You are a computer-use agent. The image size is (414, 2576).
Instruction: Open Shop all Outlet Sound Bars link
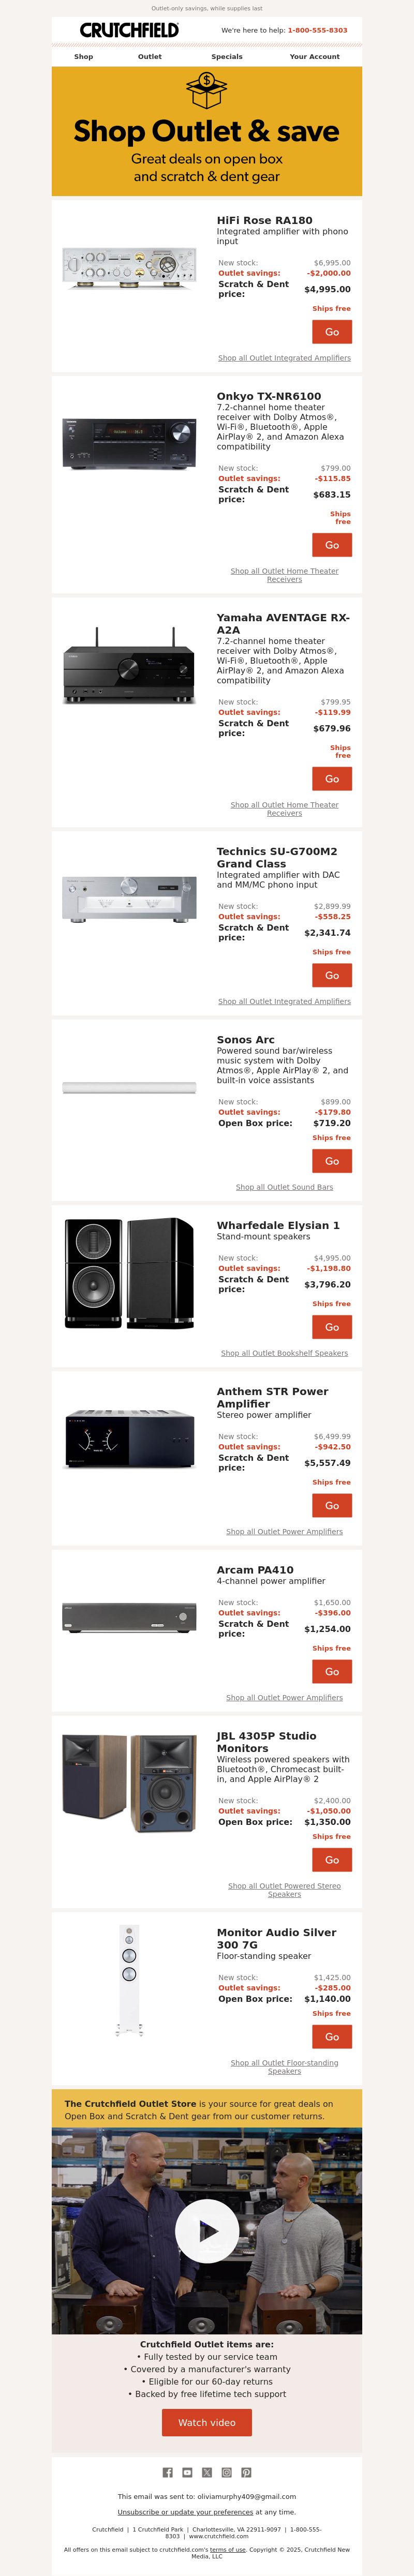point(285,1187)
